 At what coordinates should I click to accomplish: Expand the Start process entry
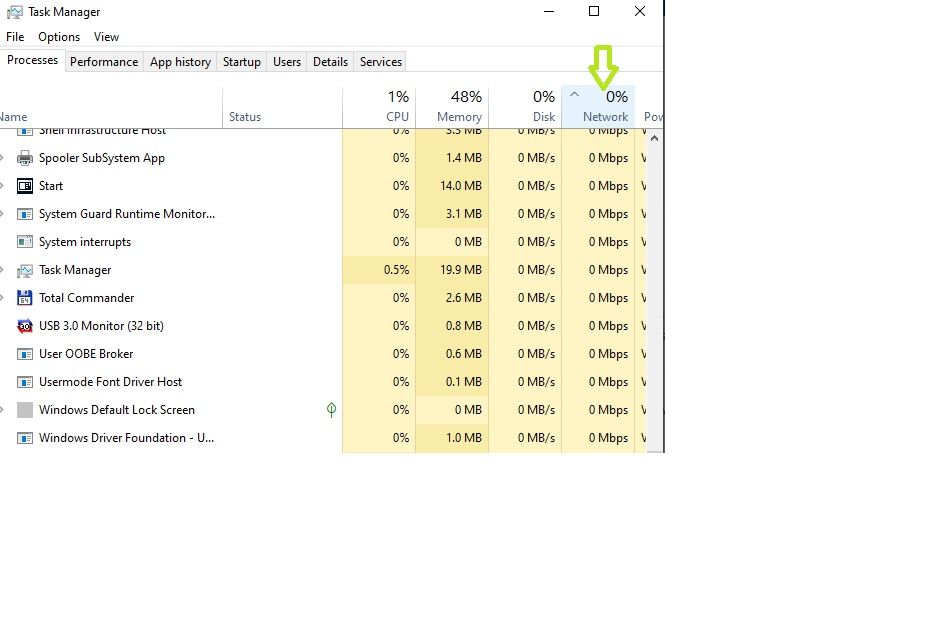pyautogui.click(x=2, y=186)
